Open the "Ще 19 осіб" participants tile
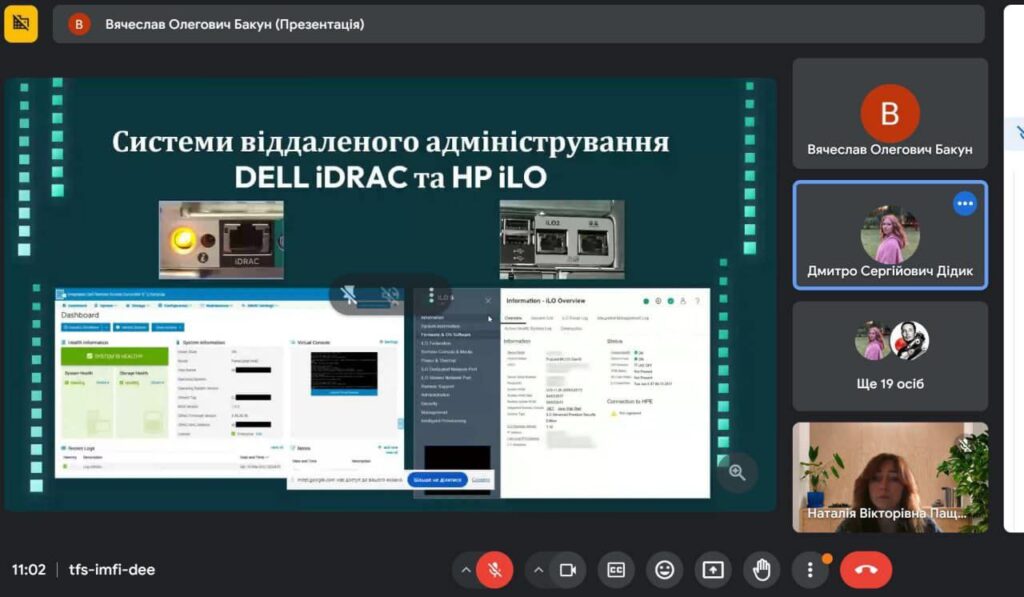Image resolution: width=1024 pixels, height=597 pixels. coord(889,356)
